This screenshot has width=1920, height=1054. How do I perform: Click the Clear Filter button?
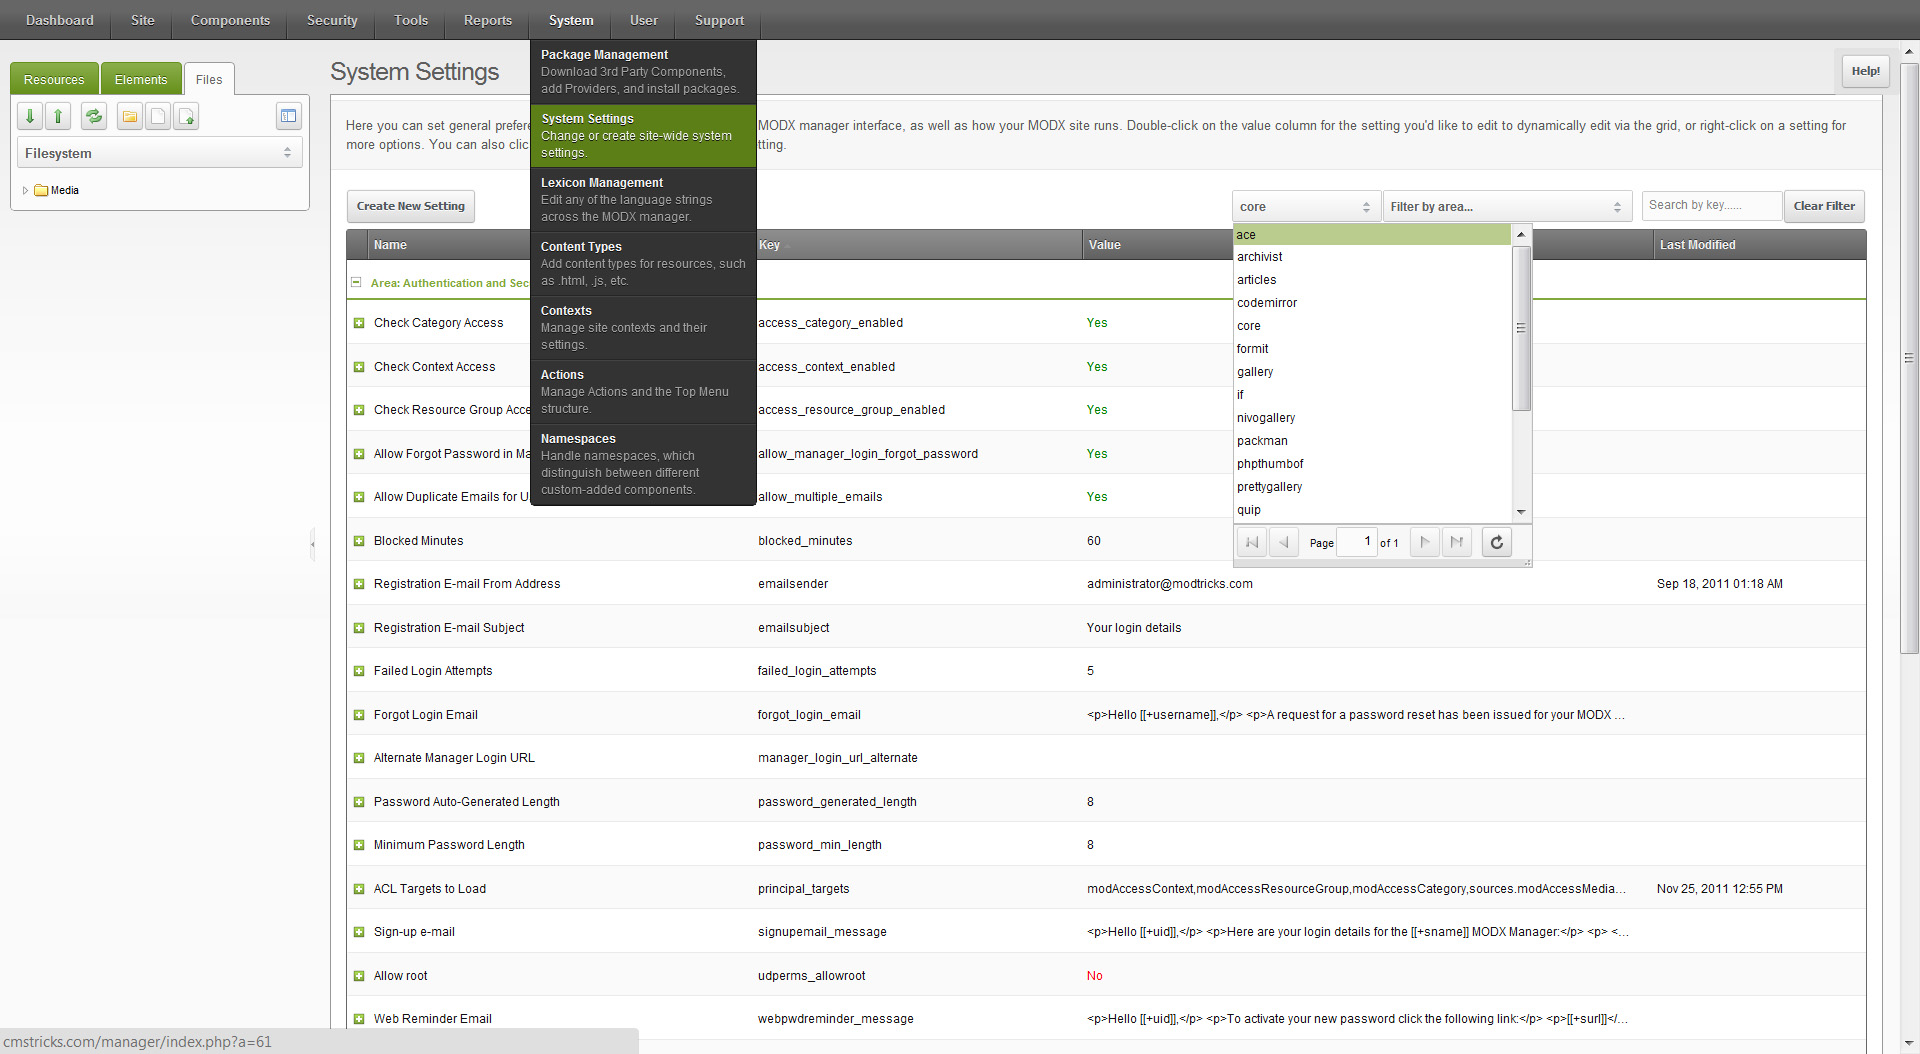pos(1824,206)
